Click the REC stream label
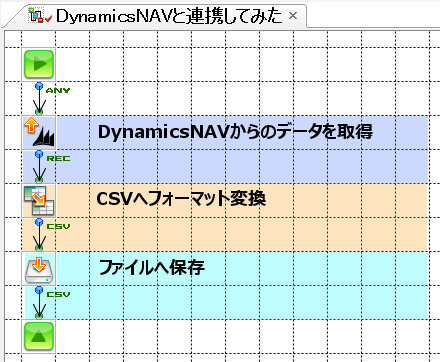 tap(58, 158)
